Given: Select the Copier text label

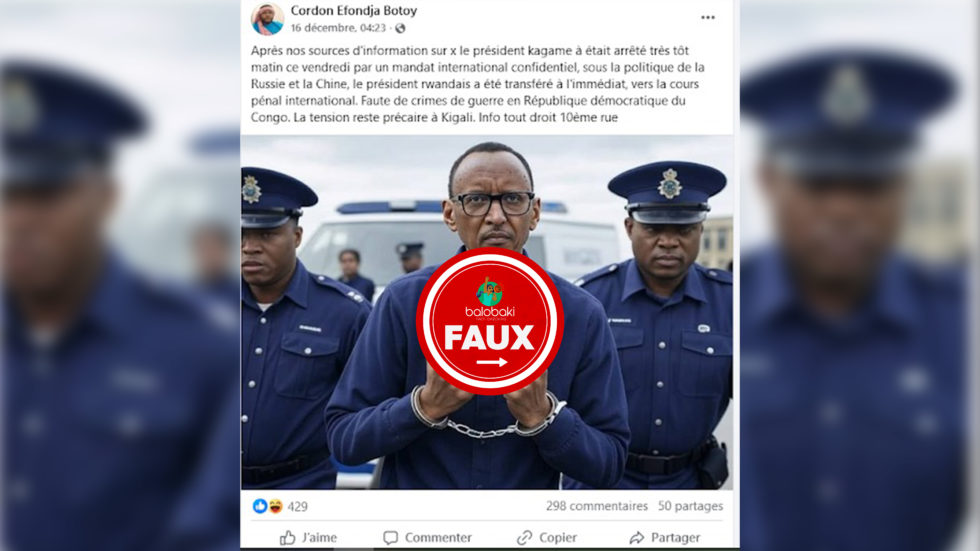Looking at the screenshot, I should tap(558, 538).
